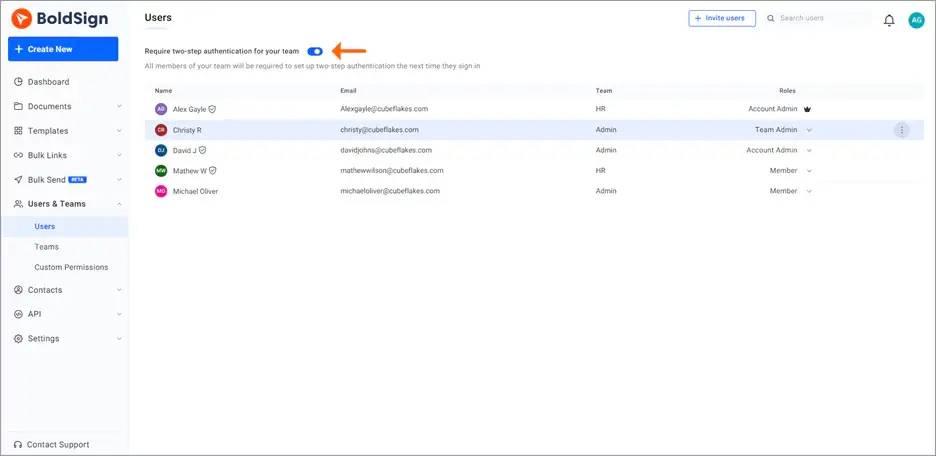Open the Teams submenu item
The height and width of the screenshot is (456, 936).
pos(47,247)
